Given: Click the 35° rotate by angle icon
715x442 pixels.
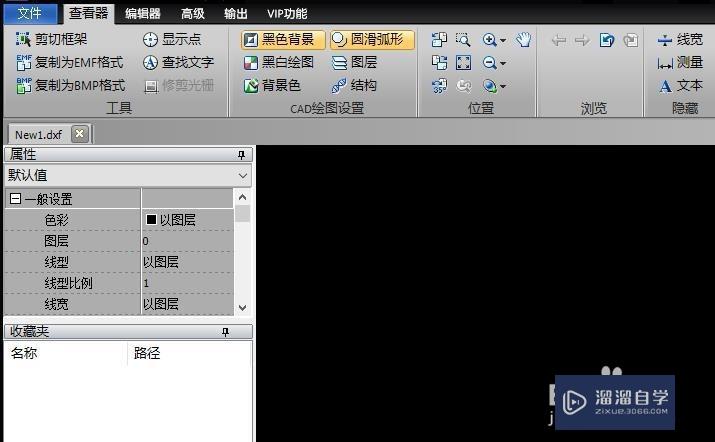Looking at the screenshot, I should [439, 85].
